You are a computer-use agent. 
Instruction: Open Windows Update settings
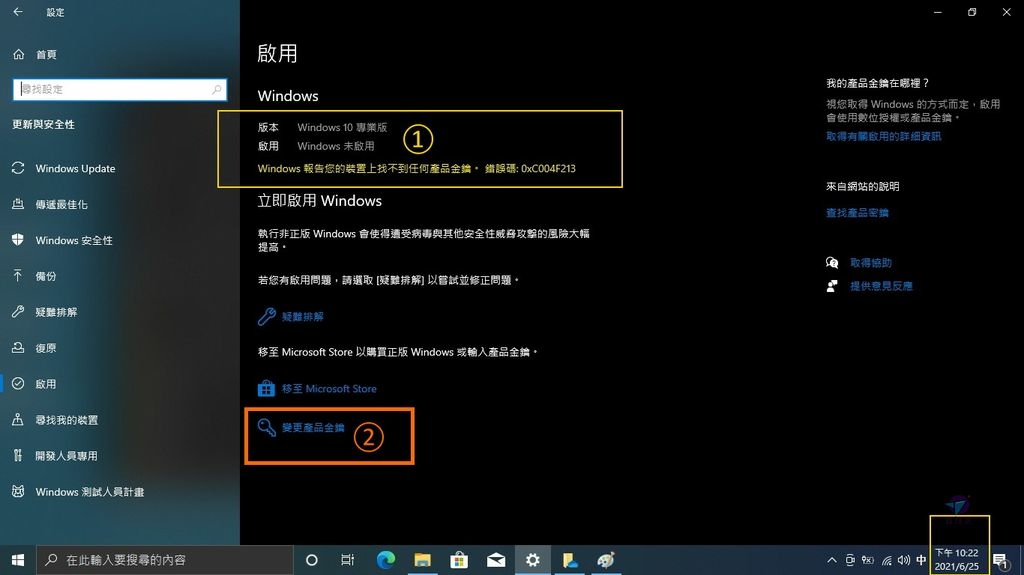click(75, 169)
